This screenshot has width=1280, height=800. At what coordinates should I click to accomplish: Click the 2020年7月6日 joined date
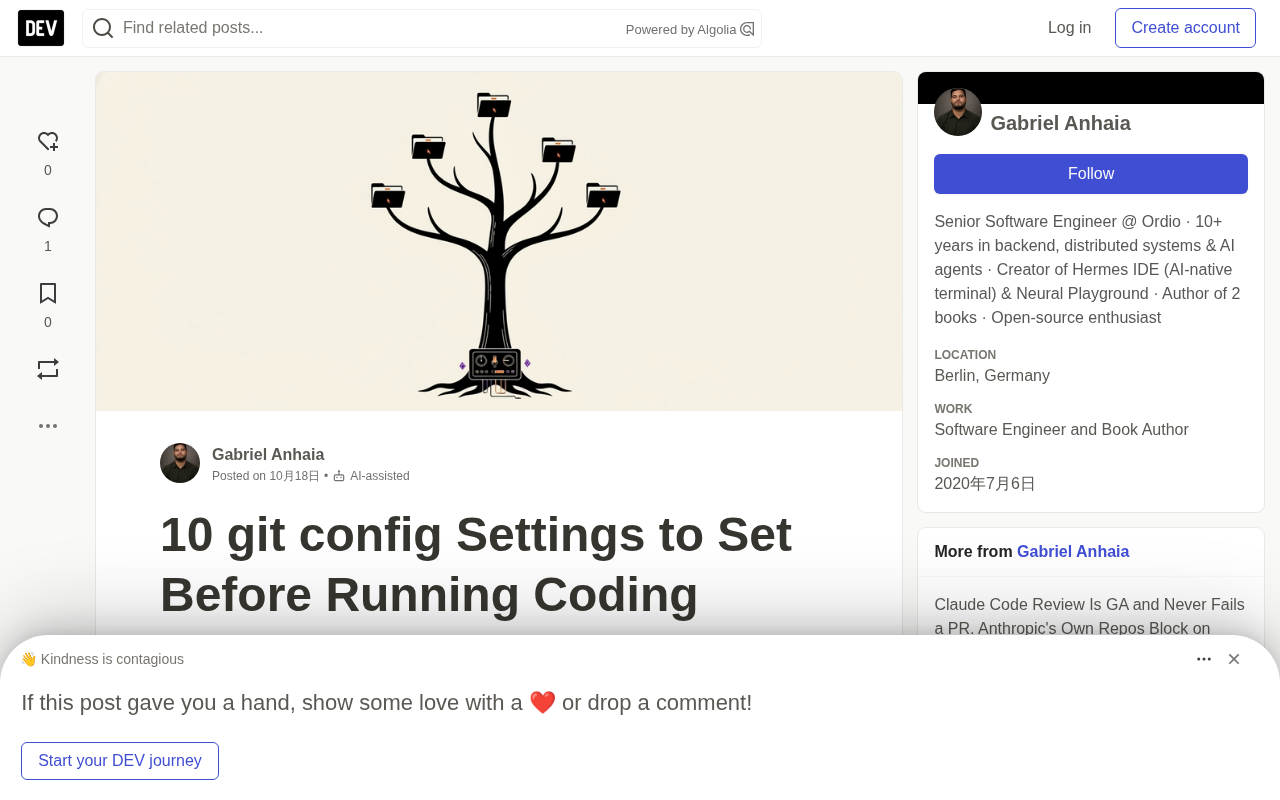pyautogui.click(x=985, y=484)
